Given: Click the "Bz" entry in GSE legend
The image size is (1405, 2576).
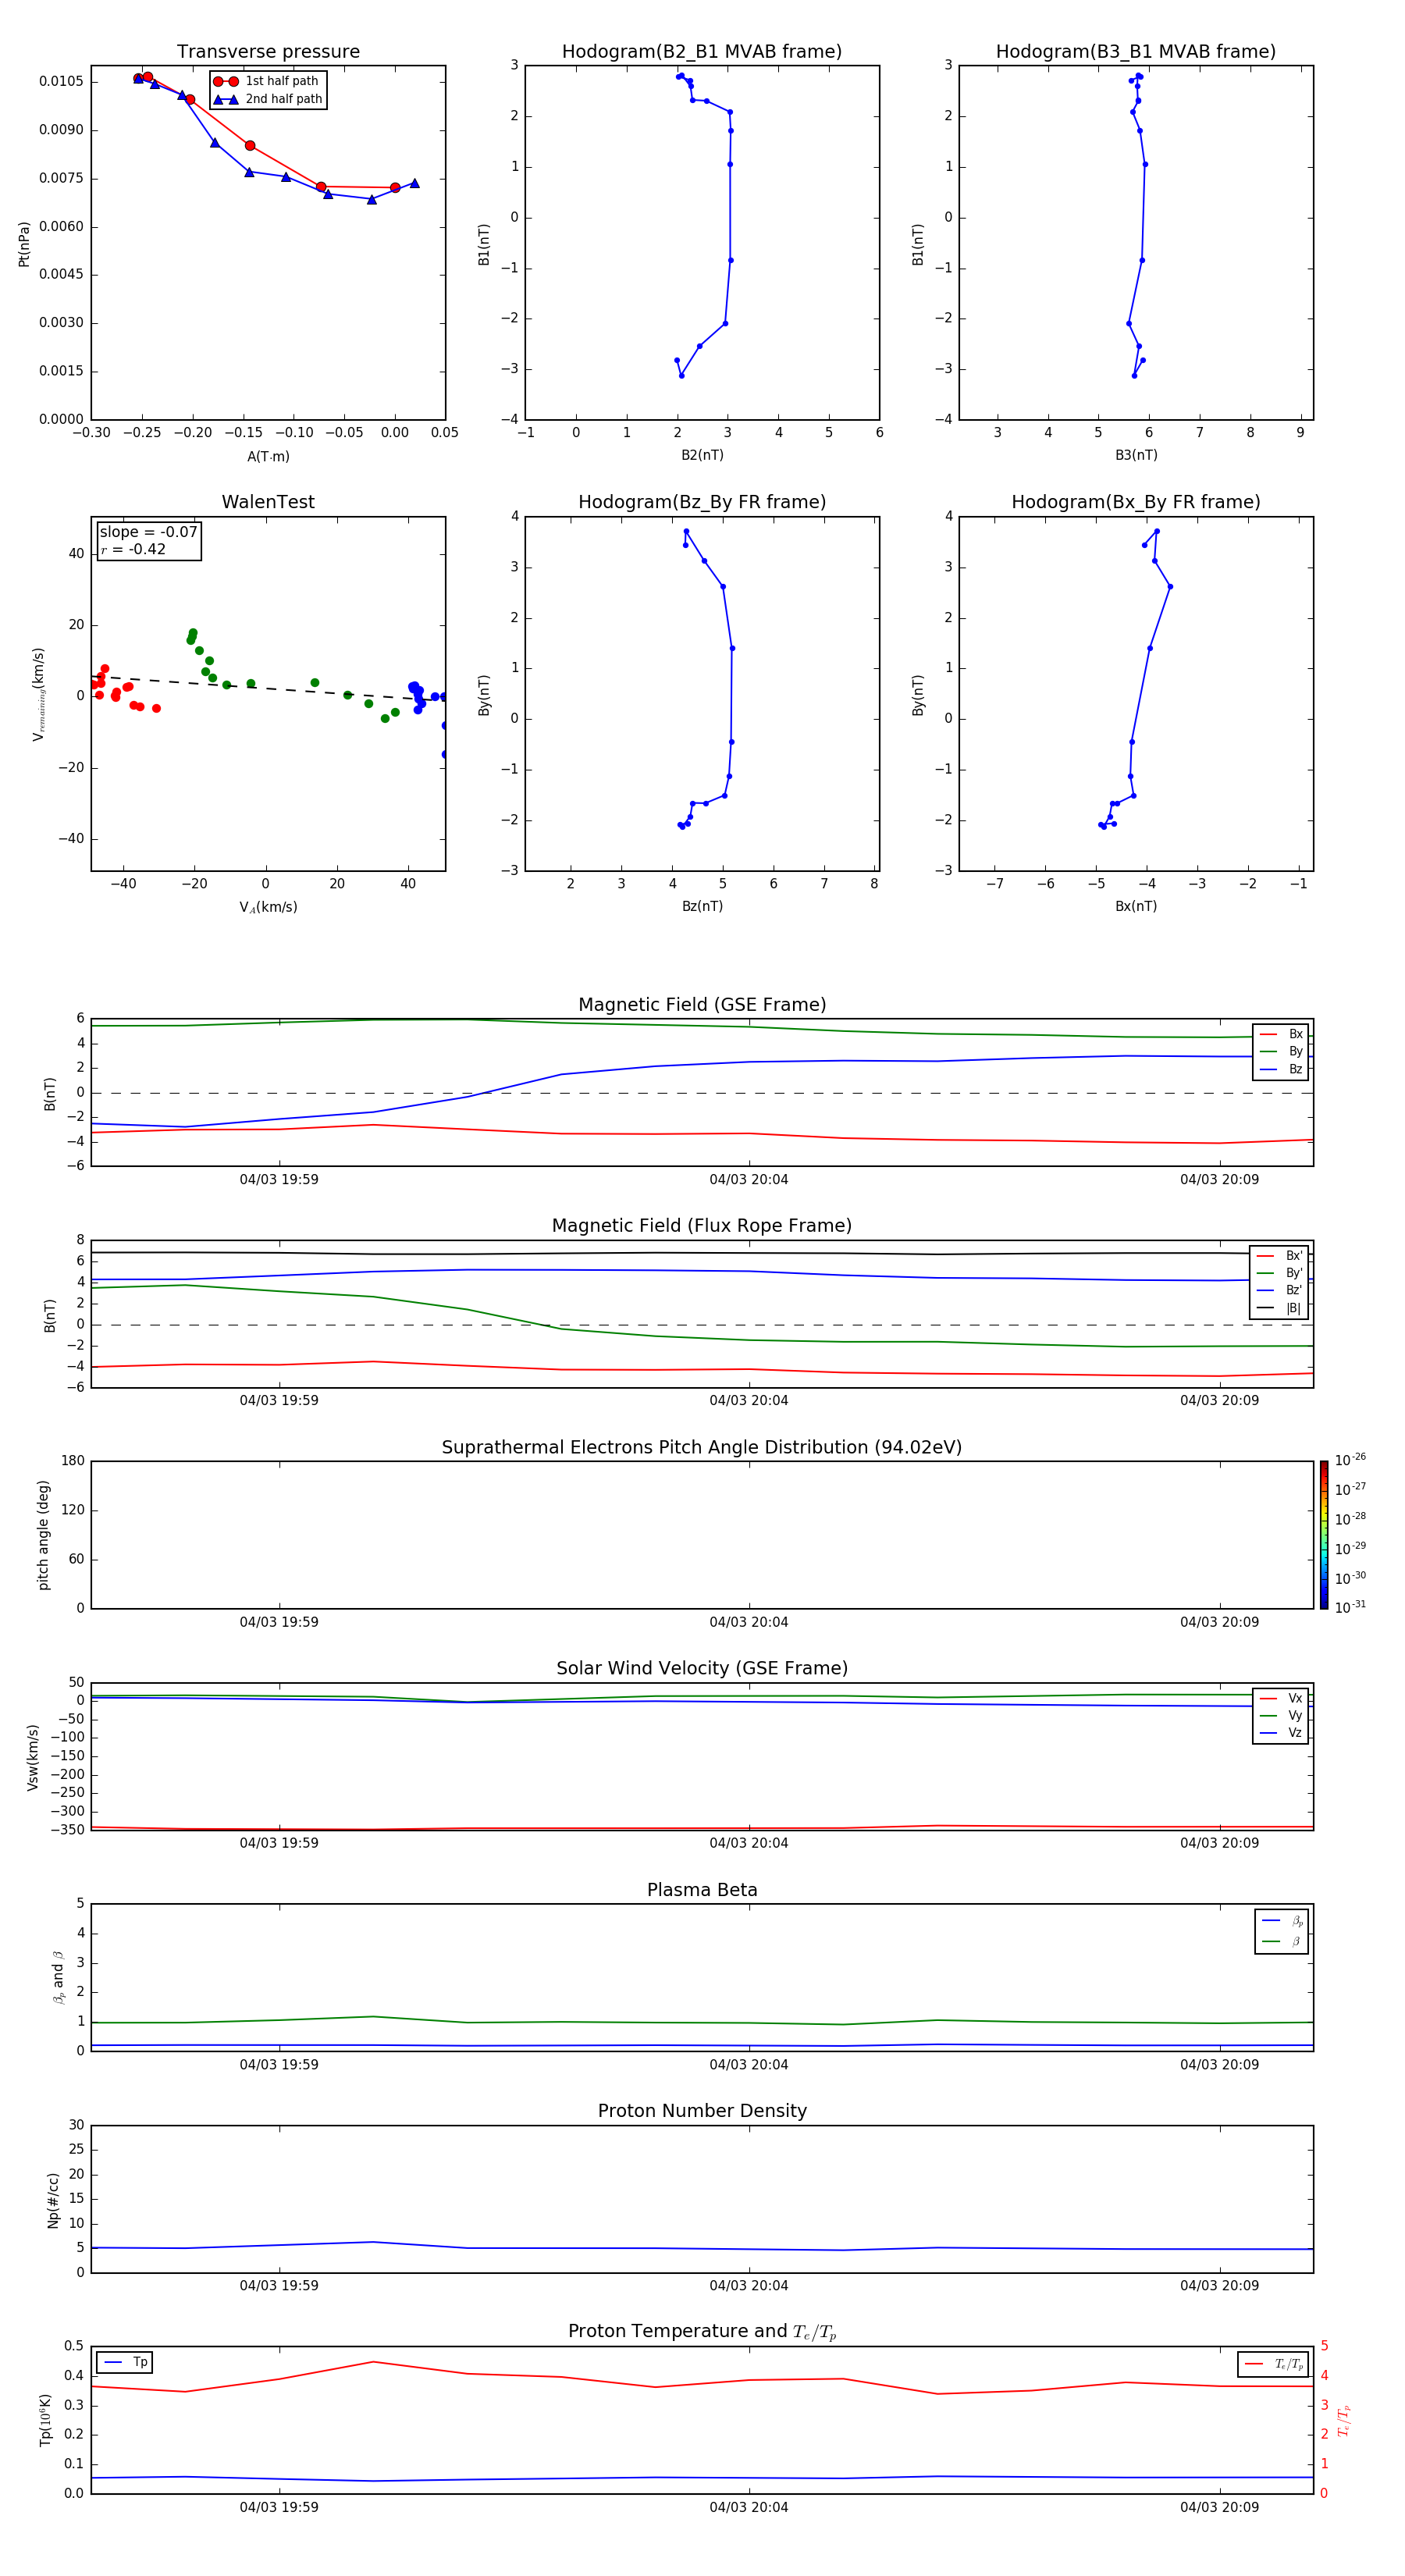Looking at the screenshot, I should (1281, 1069).
